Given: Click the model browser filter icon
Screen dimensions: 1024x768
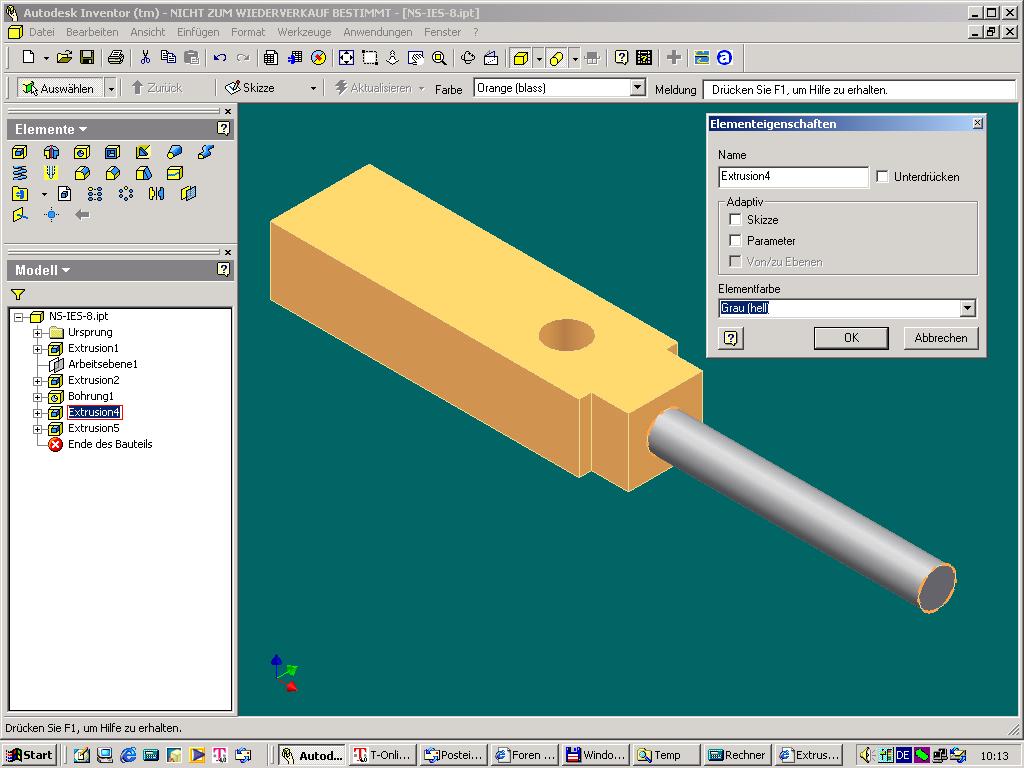Looking at the screenshot, I should click(x=18, y=294).
